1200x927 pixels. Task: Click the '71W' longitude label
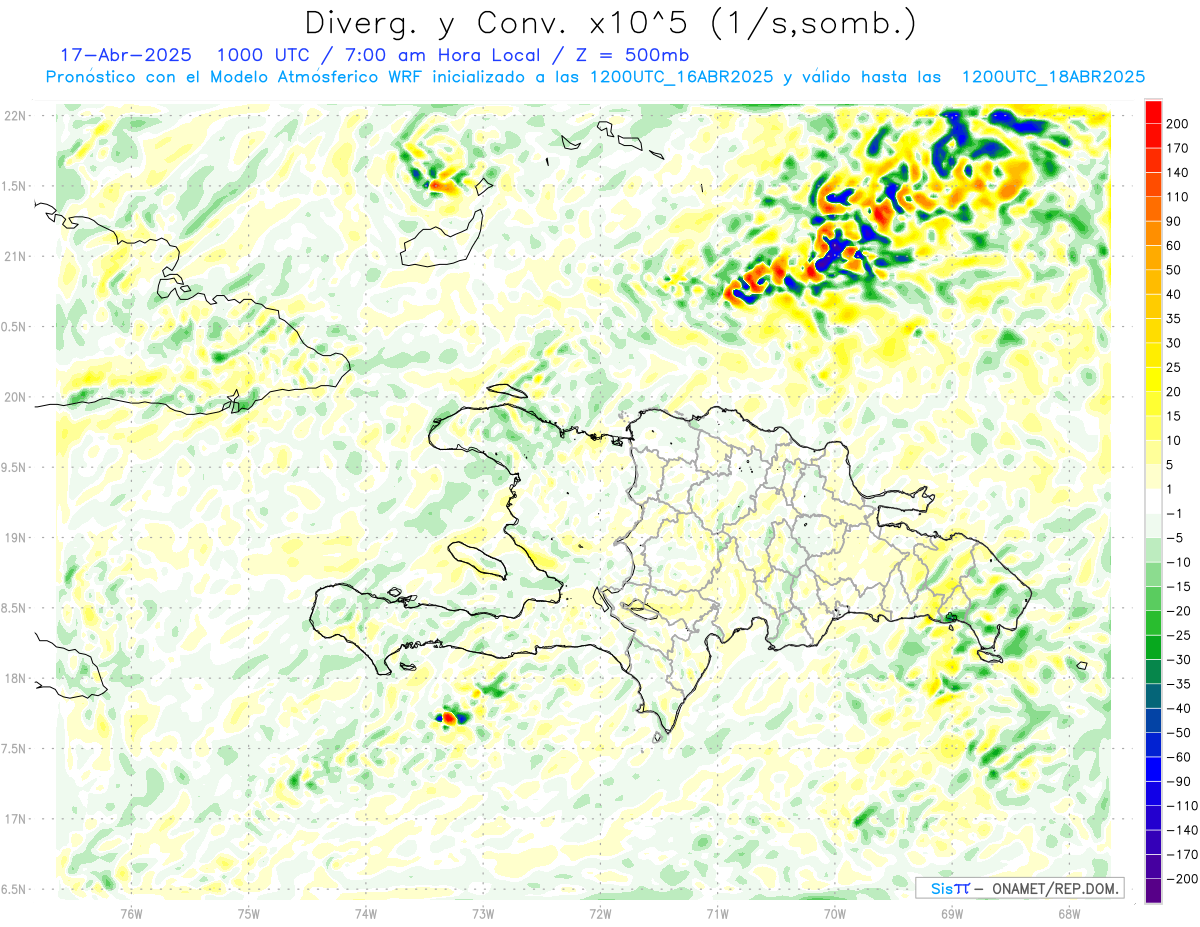pos(717,914)
